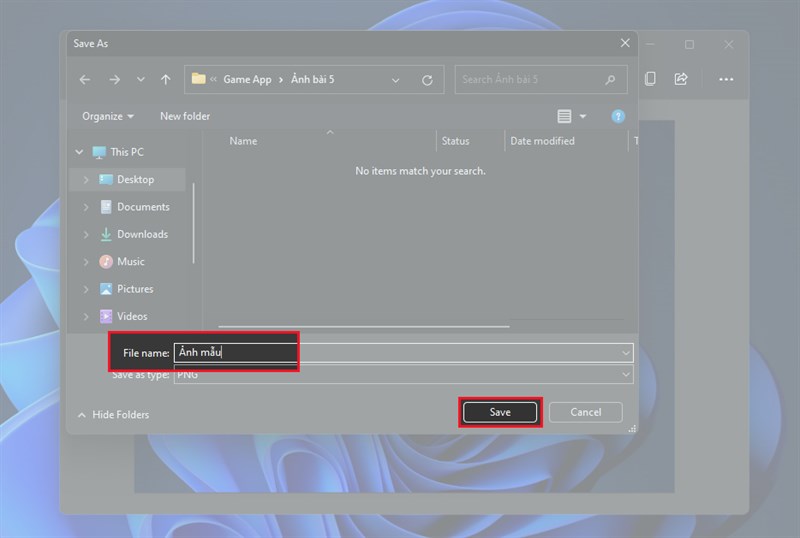The width and height of the screenshot is (800, 538).
Task: Open recent locations chevron beside forward arrow
Action: coord(140,80)
